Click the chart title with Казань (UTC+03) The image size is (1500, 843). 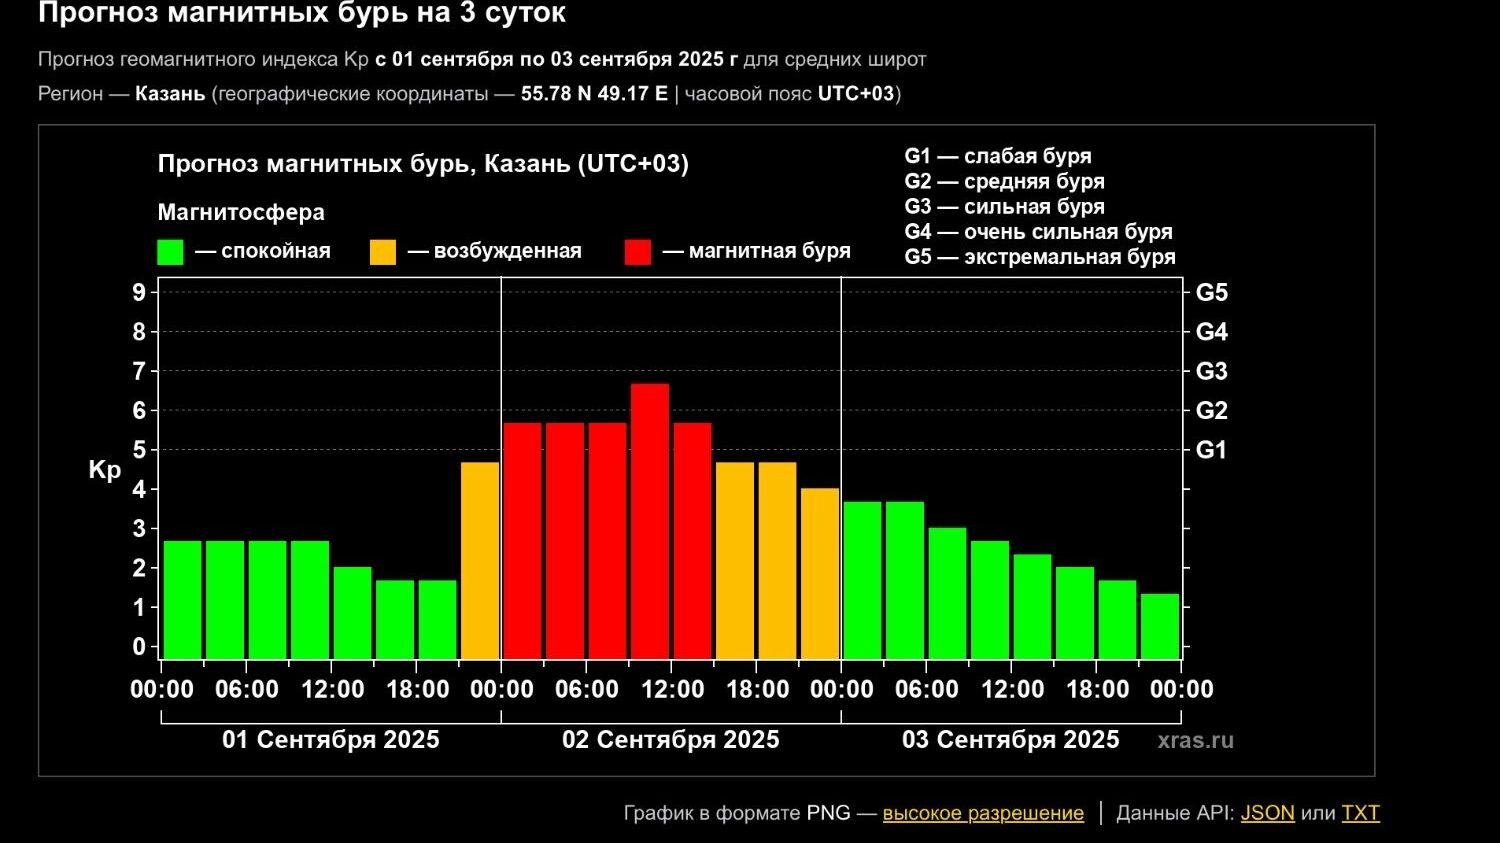pos(423,164)
